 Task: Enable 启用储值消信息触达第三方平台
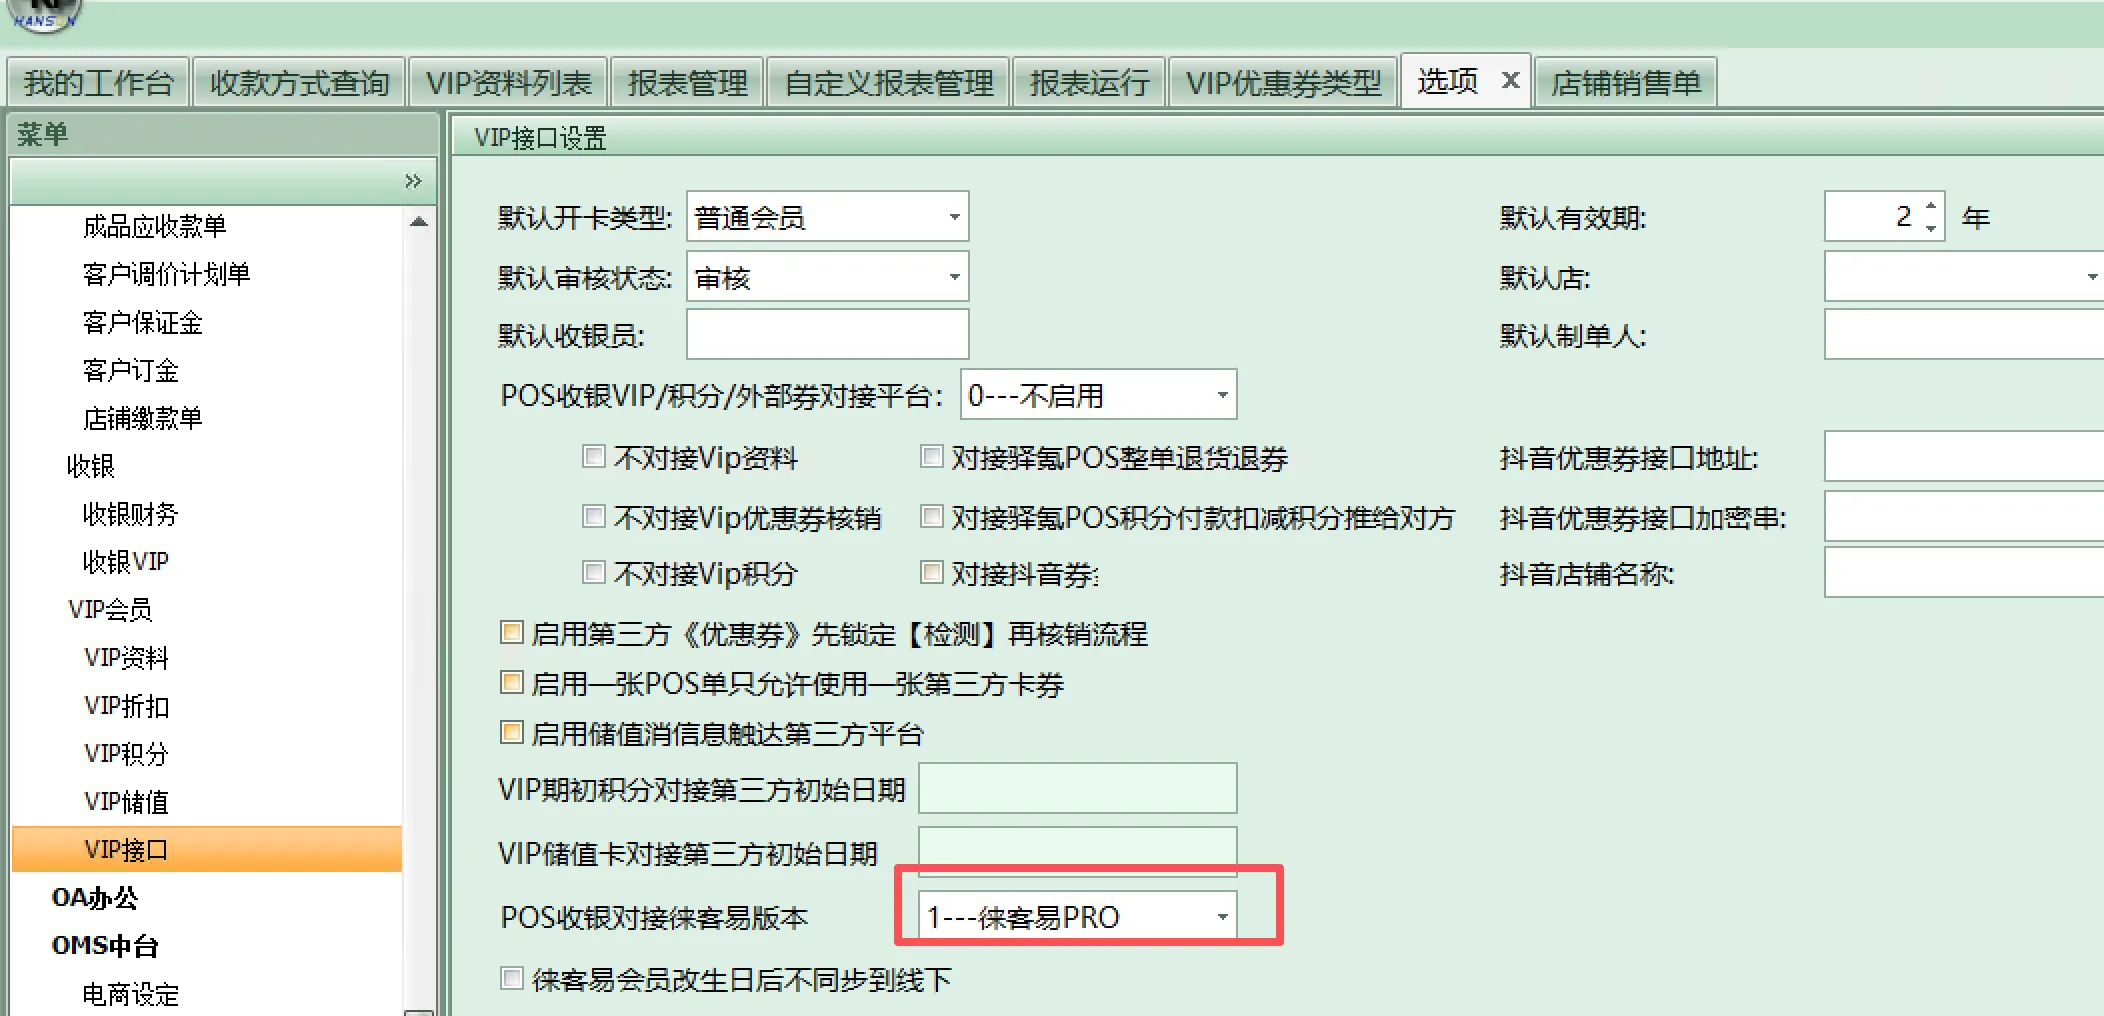[x=511, y=733]
